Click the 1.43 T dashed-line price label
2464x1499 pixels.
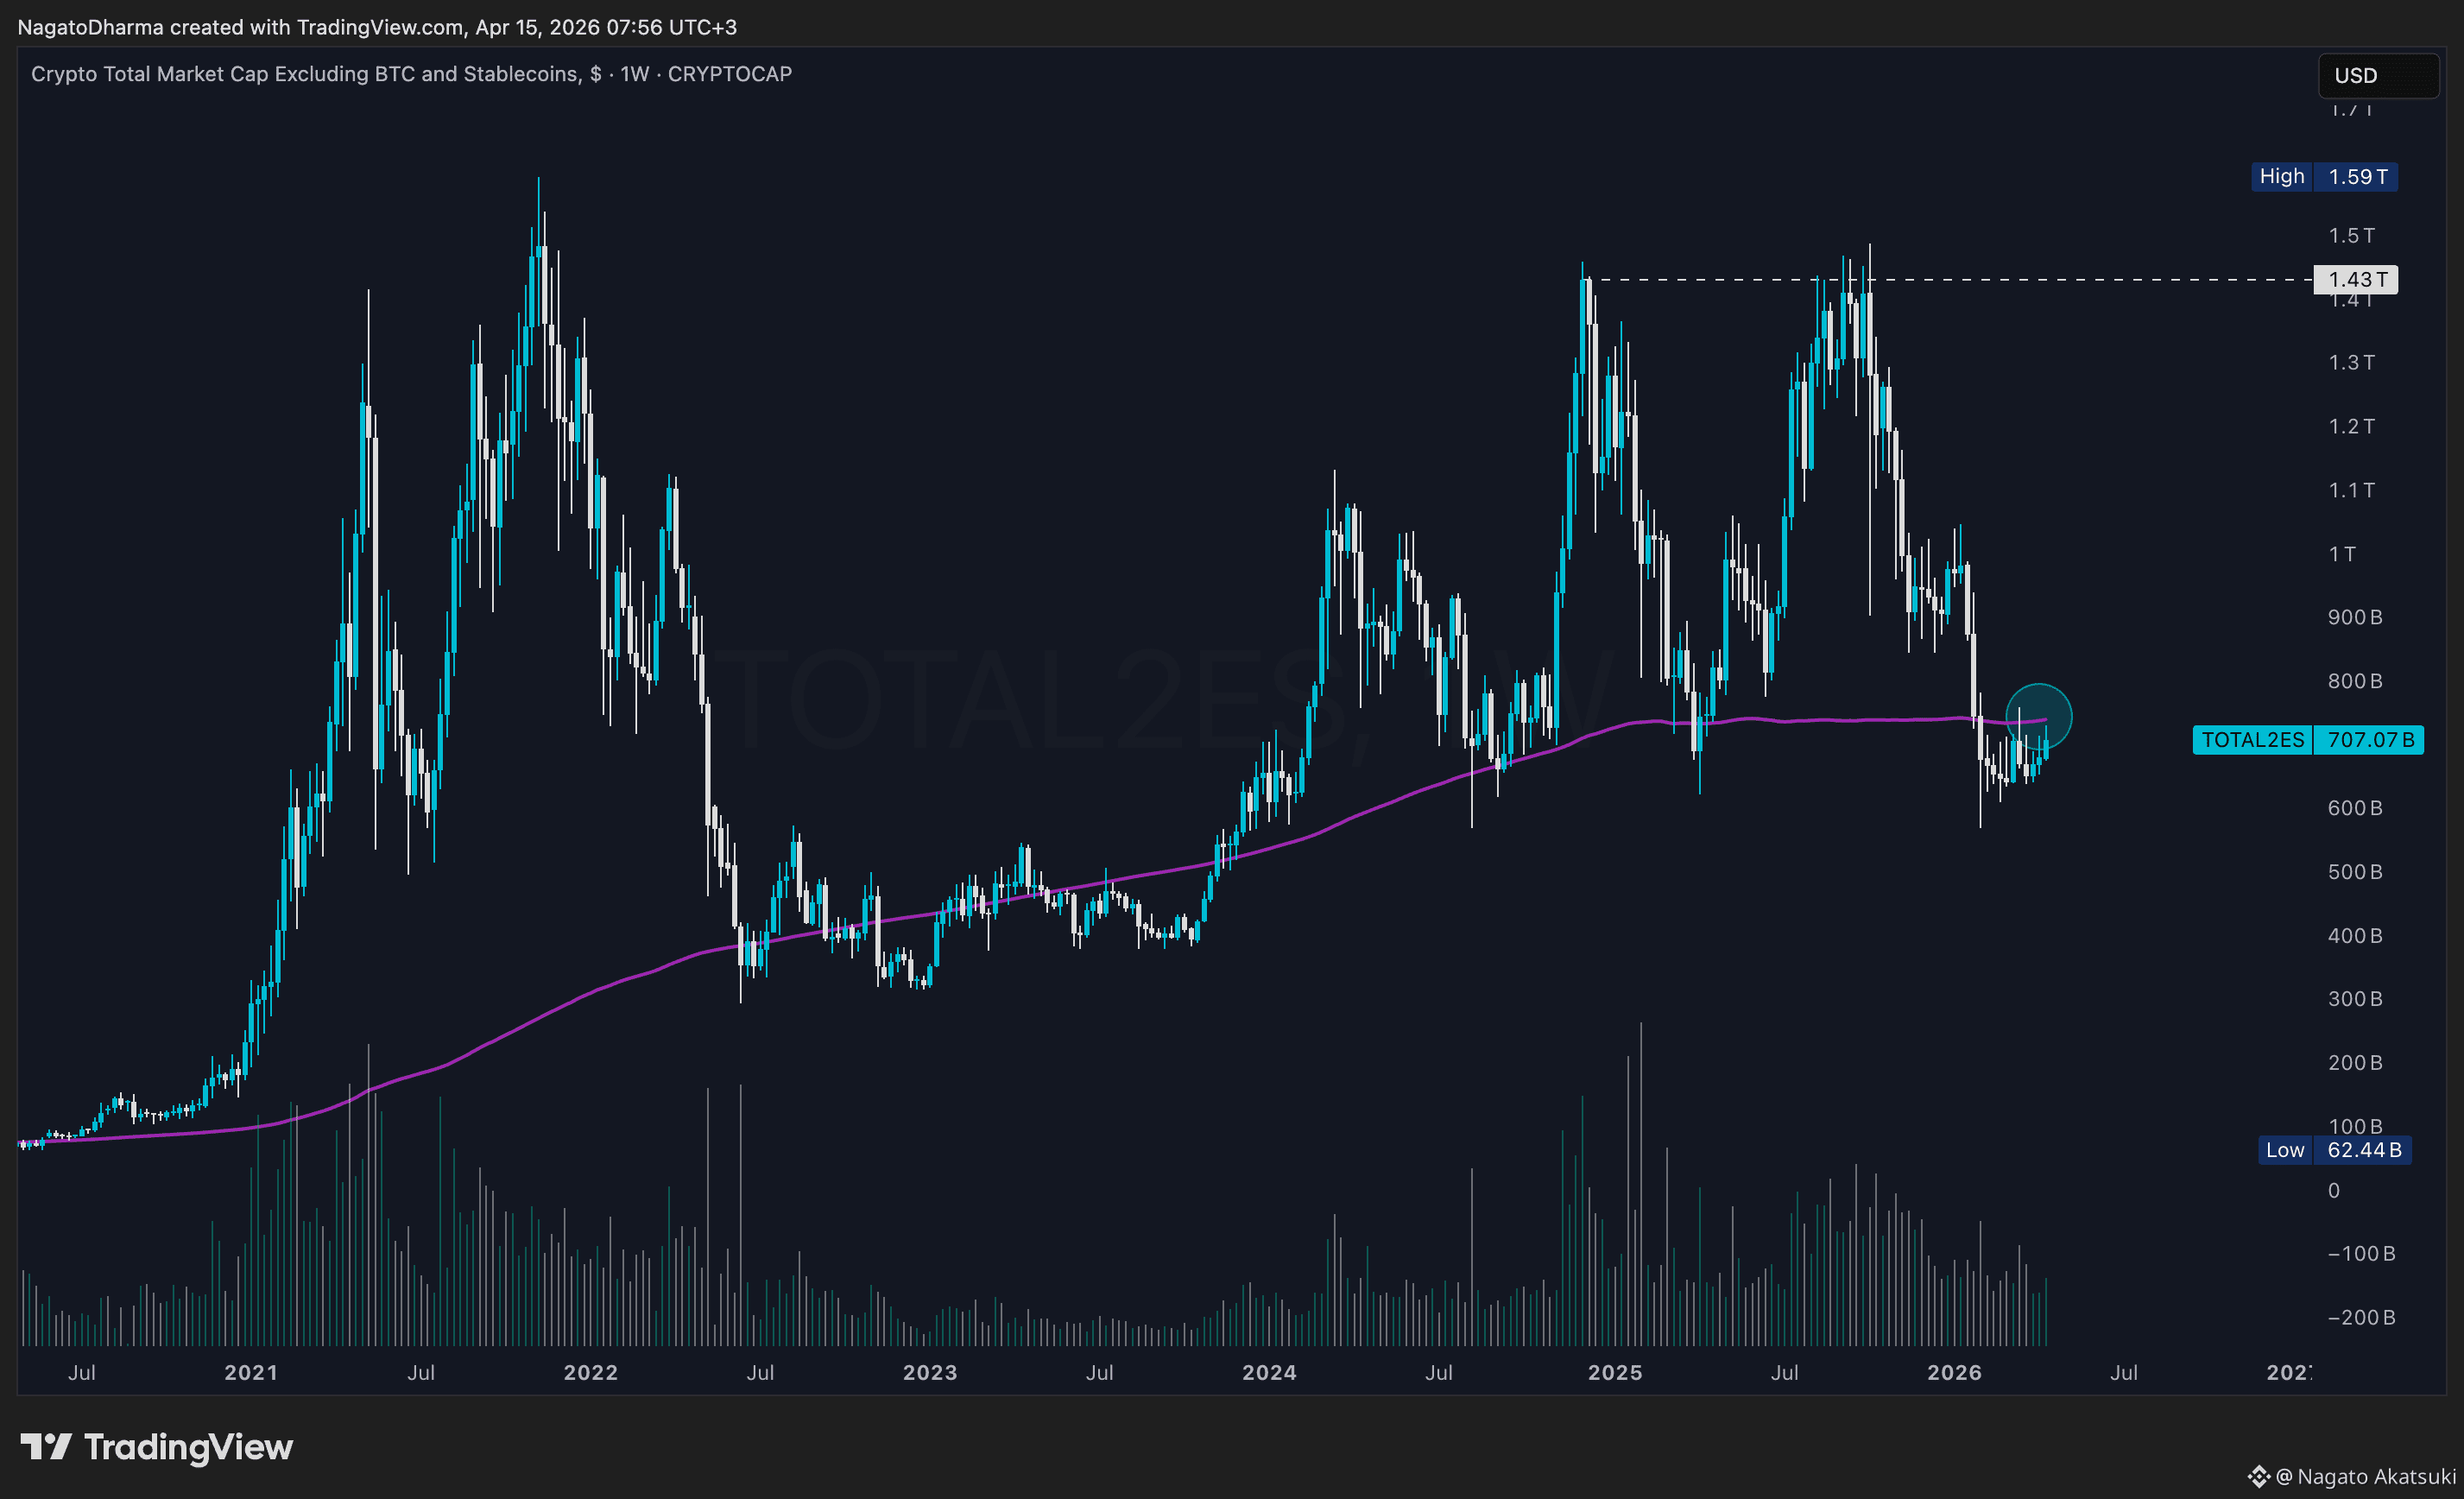(2356, 280)
